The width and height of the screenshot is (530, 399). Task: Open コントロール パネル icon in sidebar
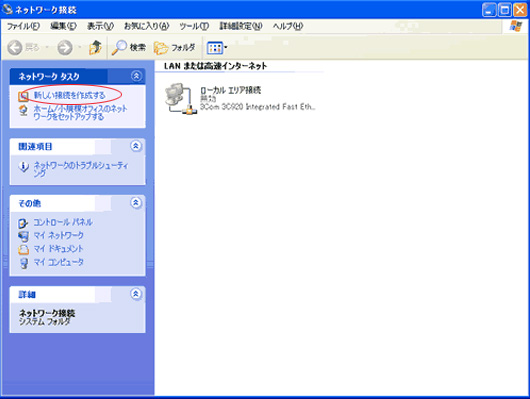(23, 223)
